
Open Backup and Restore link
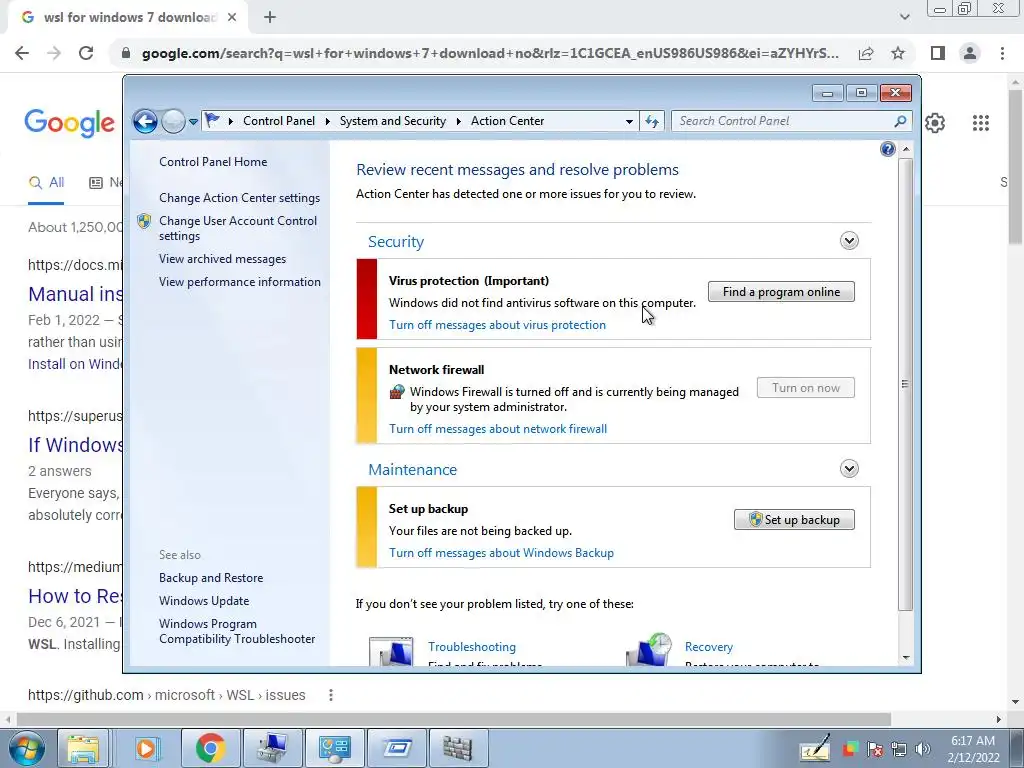pyautogui.click(x=211, y=578)
